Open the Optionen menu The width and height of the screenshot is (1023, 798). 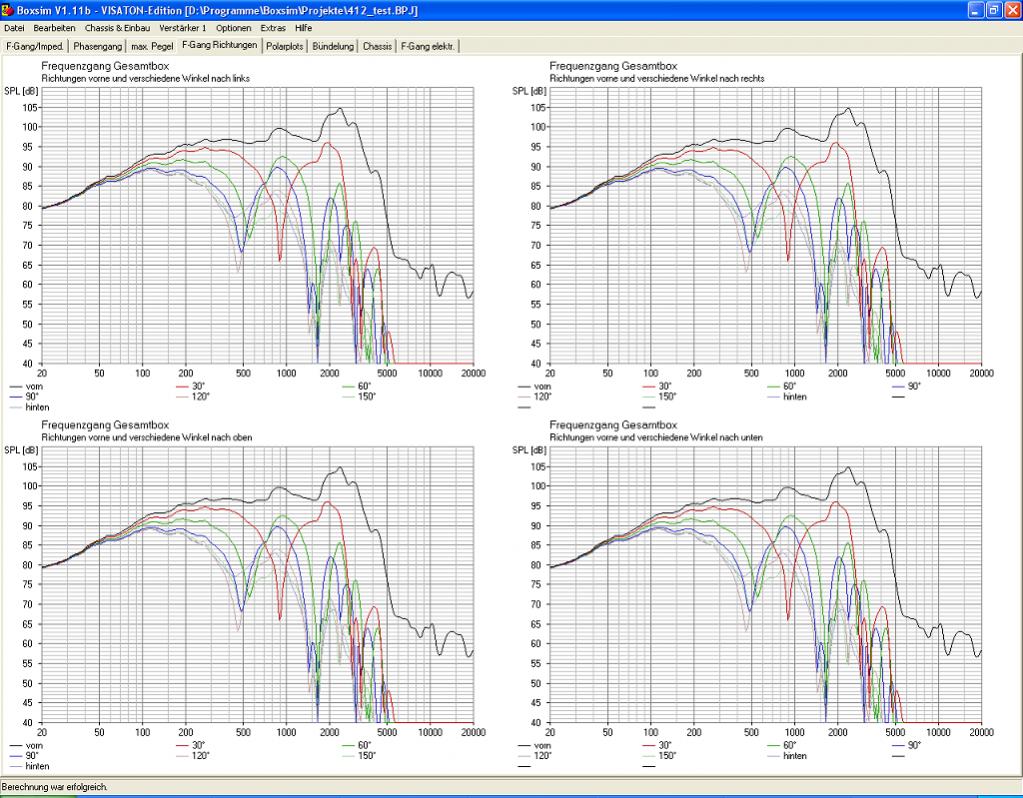point(234,28)
